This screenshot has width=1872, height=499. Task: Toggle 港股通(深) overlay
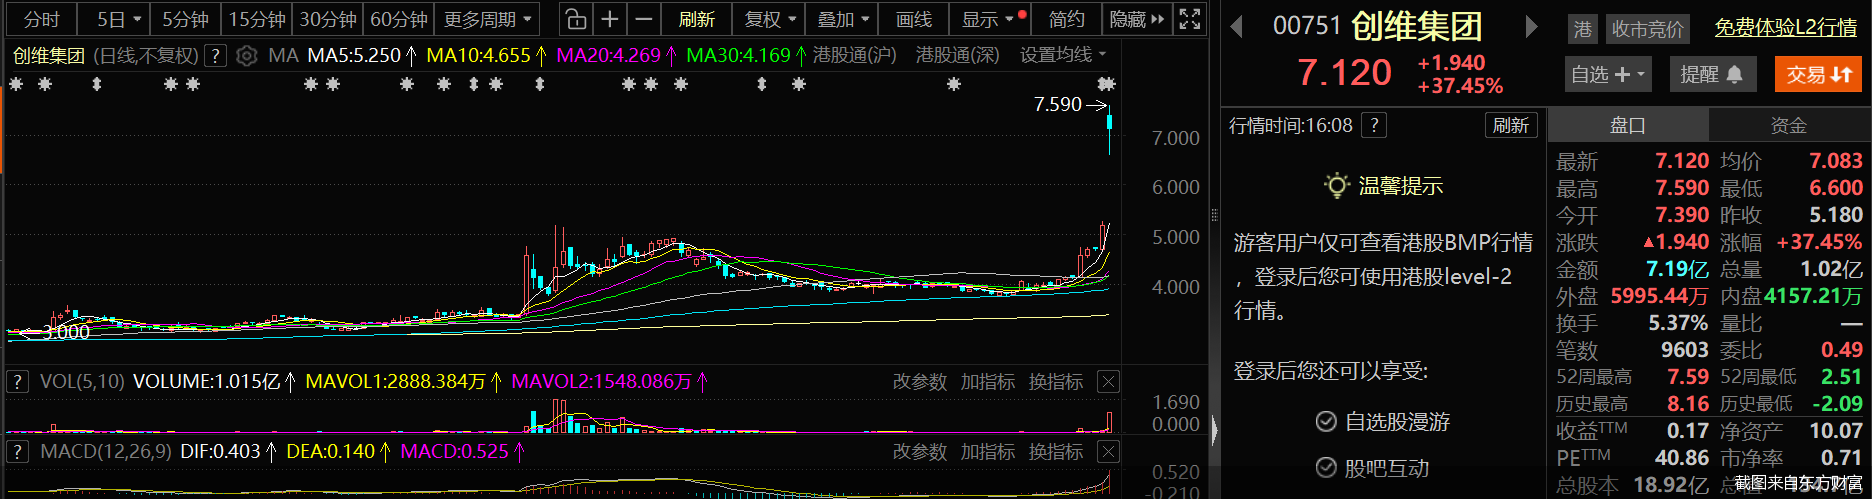click(x=957, y=55)
